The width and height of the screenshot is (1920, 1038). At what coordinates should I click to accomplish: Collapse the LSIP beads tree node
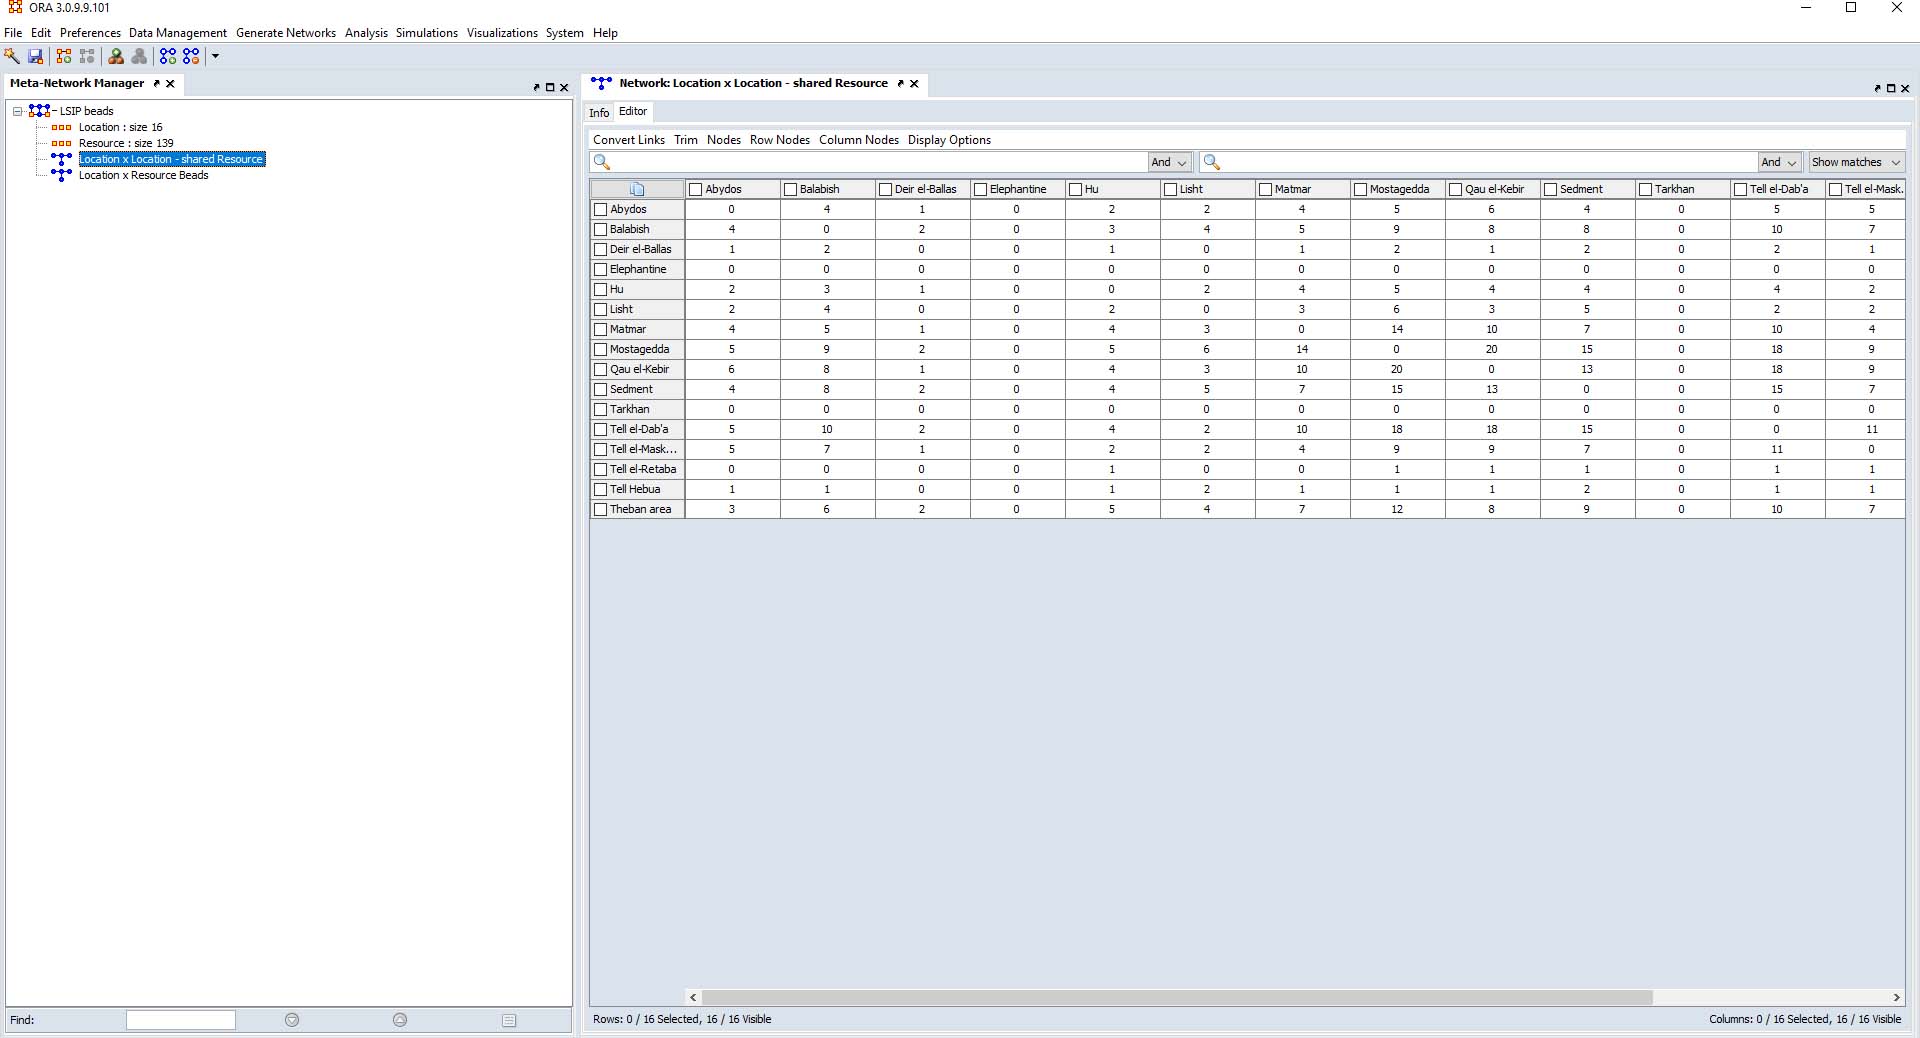pyautogui.click(x=17, y=111)
